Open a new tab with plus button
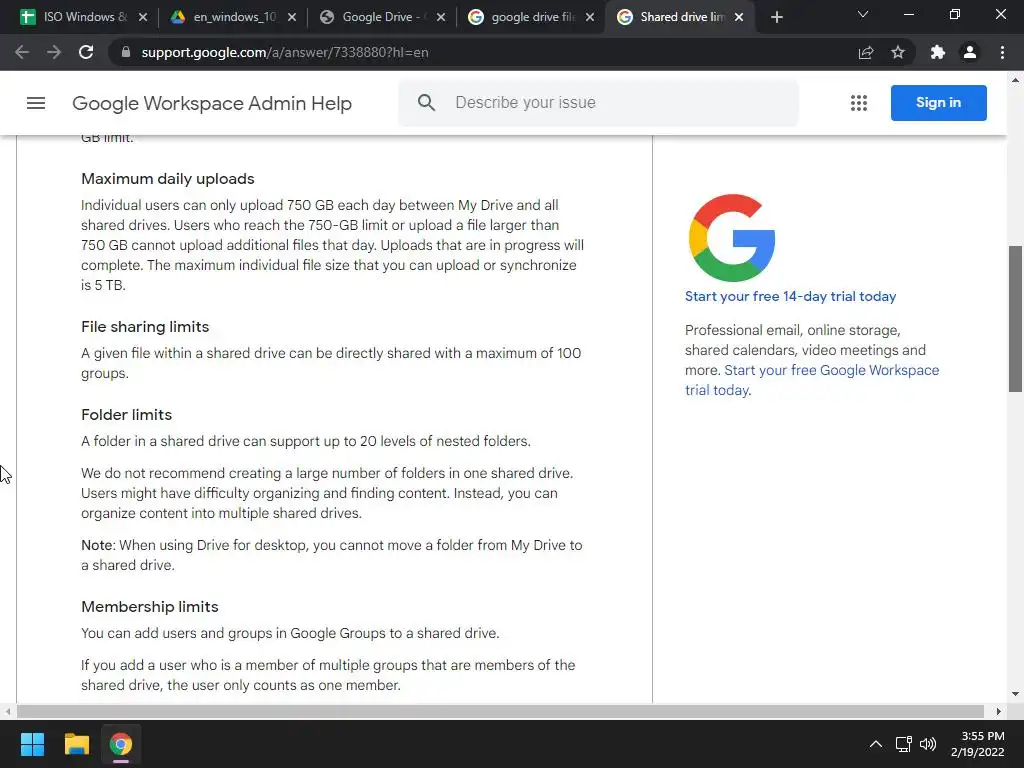 (x=776, y=17)
